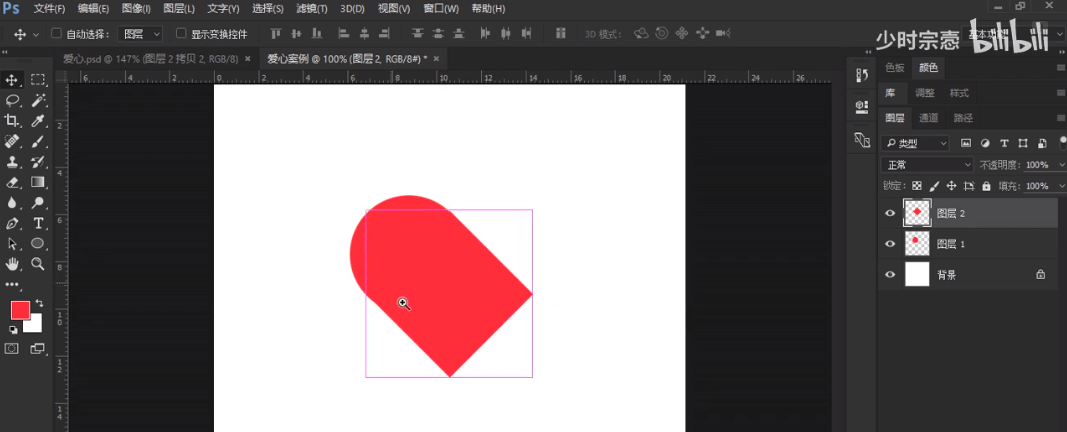The image size is (1067, 432).
Task: Select the Path Selection tool
Action: pos(12,244)
